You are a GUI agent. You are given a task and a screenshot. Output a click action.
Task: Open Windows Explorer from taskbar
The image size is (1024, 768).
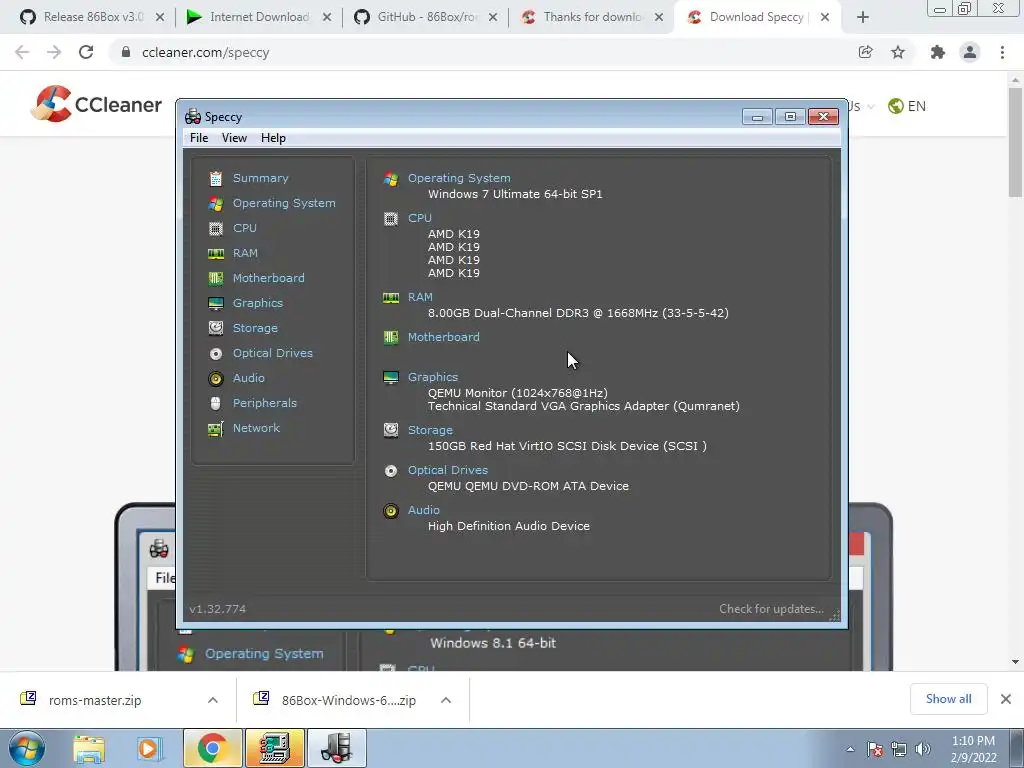89,748
